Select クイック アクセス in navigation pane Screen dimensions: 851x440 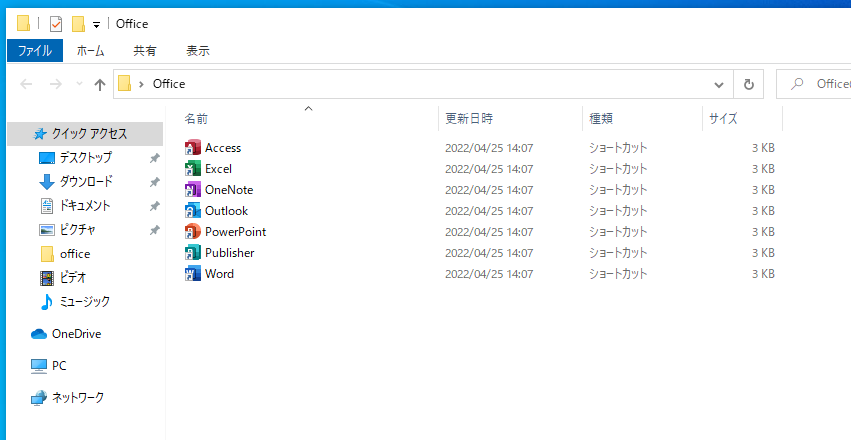click(x=90, y=133)
